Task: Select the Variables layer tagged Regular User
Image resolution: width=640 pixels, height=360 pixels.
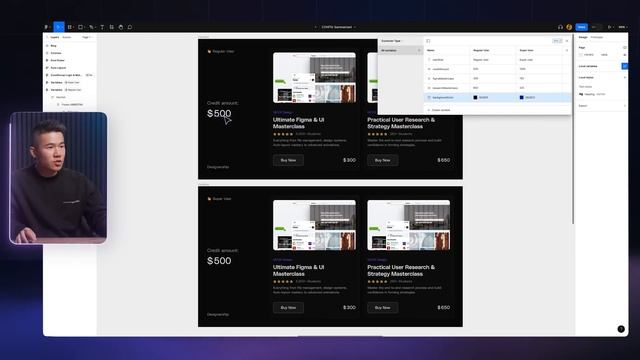Action: (69, 90)
